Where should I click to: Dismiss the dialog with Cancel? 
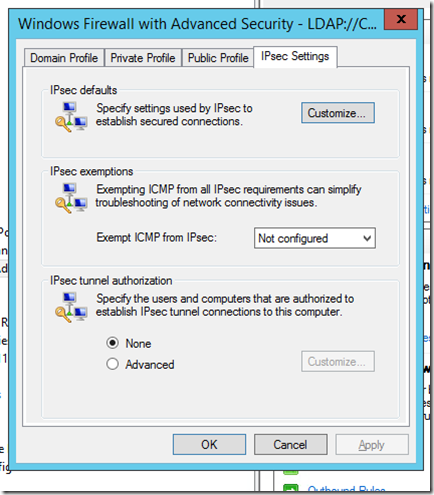coord(290,444)
